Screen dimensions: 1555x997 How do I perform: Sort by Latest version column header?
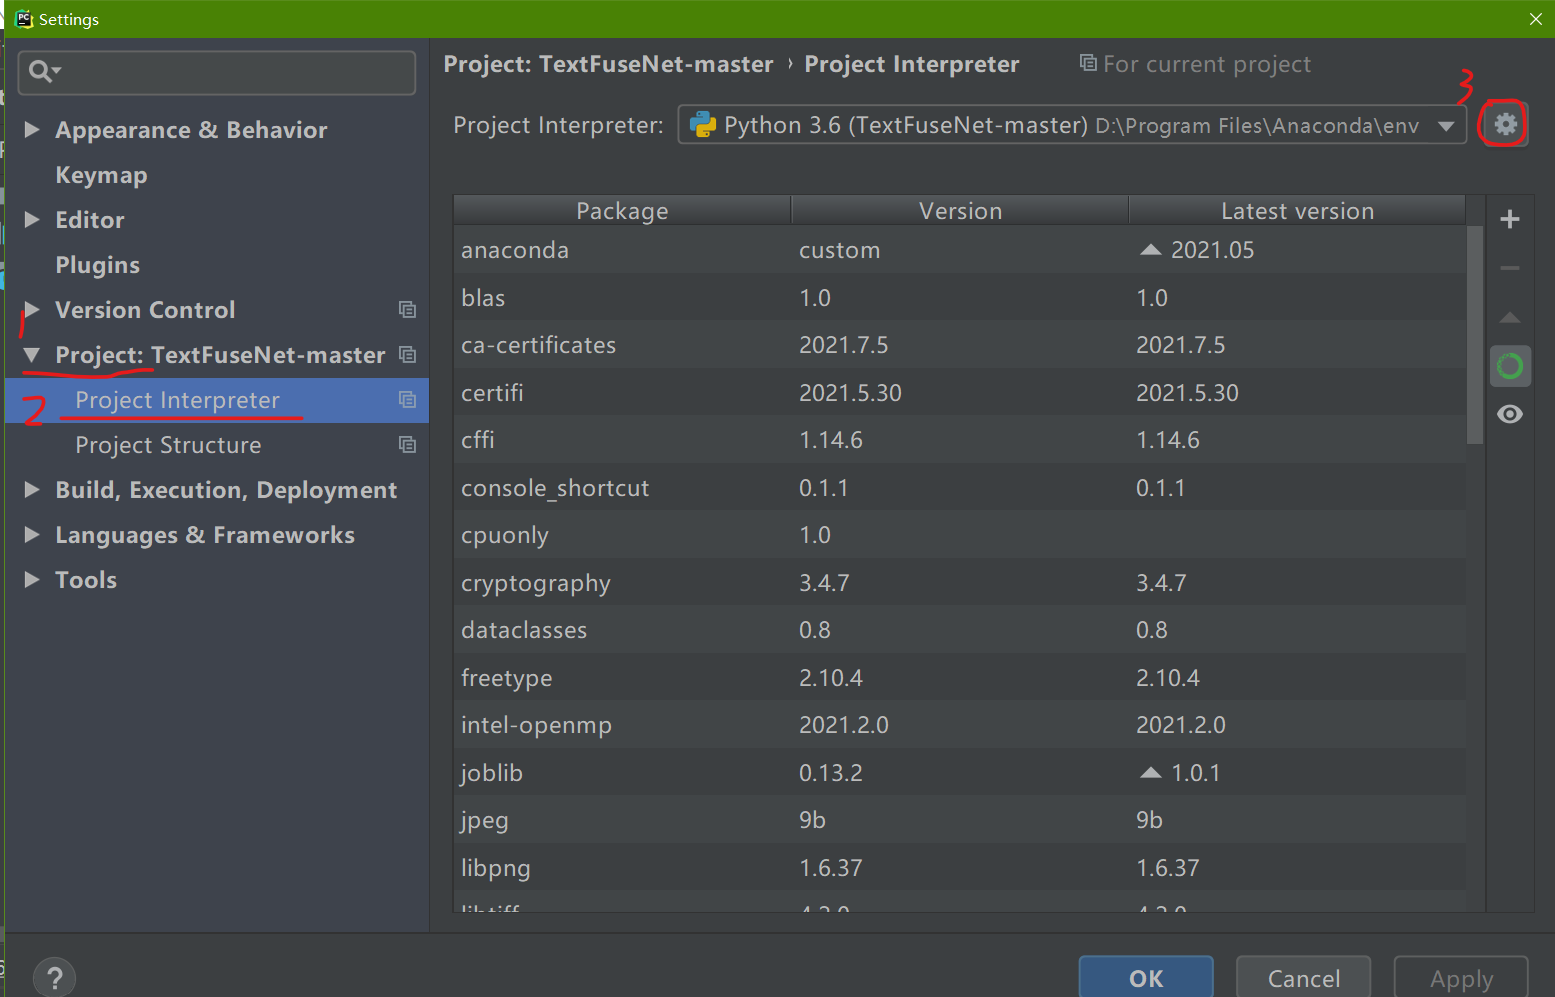click(1297, 210)
